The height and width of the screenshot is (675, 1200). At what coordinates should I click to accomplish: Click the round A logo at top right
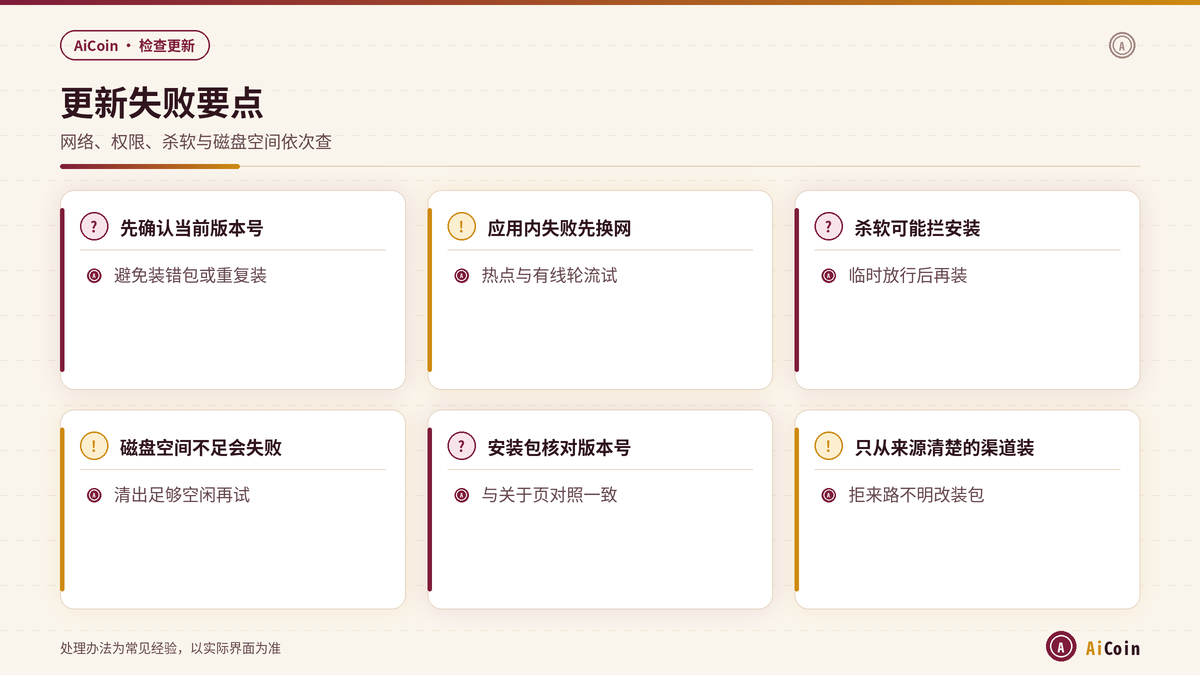[1122, 45]
